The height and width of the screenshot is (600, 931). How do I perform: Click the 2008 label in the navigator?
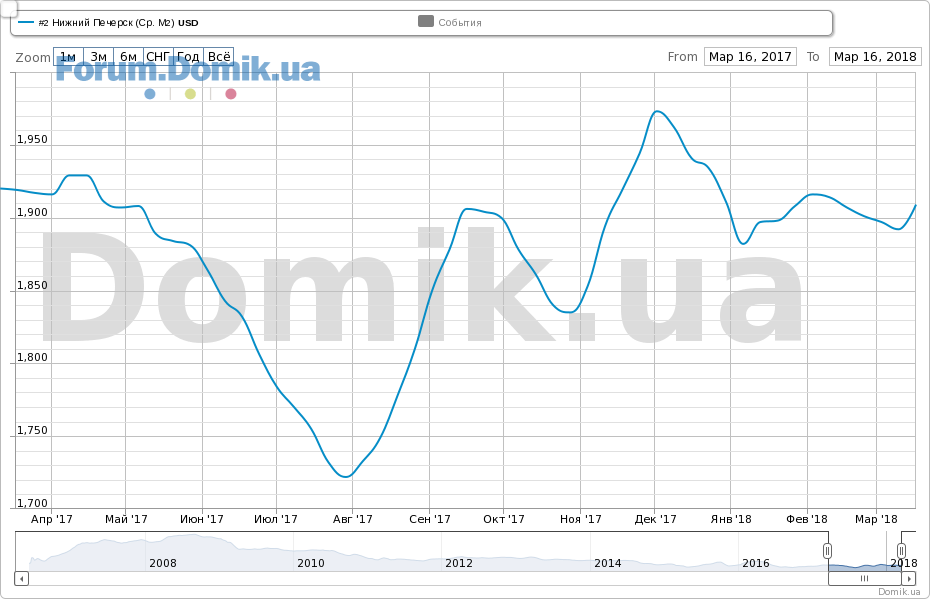[163, 563]
